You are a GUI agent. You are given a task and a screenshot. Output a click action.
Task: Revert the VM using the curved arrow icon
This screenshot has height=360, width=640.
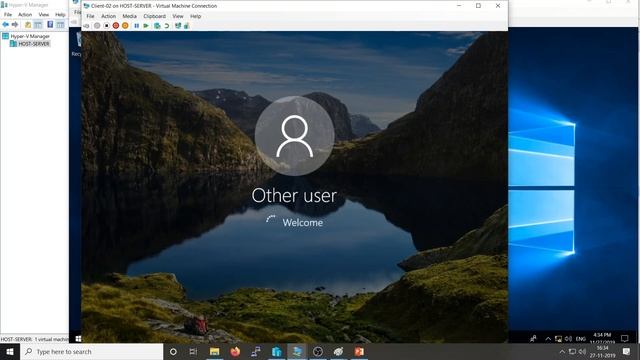[167, 26]
